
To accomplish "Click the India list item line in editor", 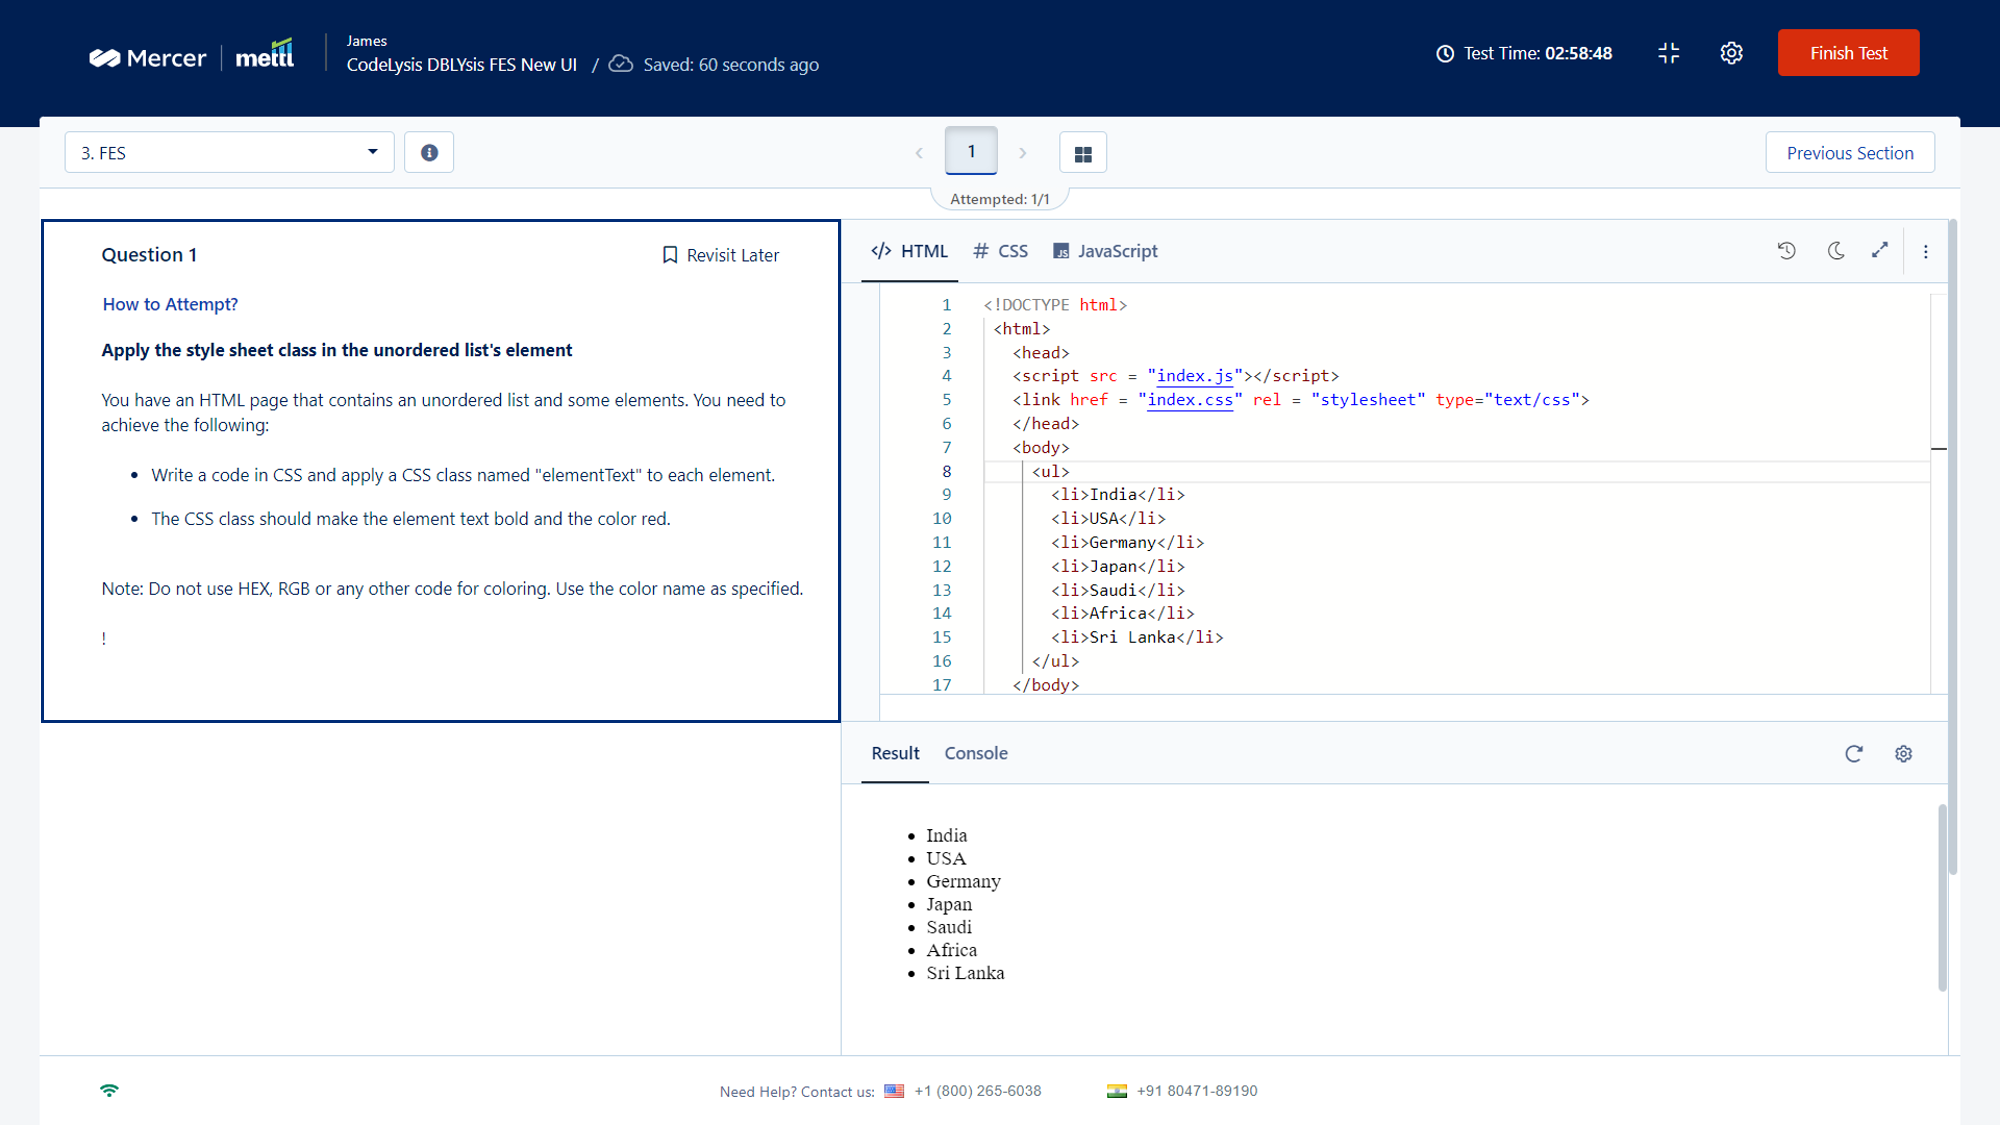I will coord(1117,495).
